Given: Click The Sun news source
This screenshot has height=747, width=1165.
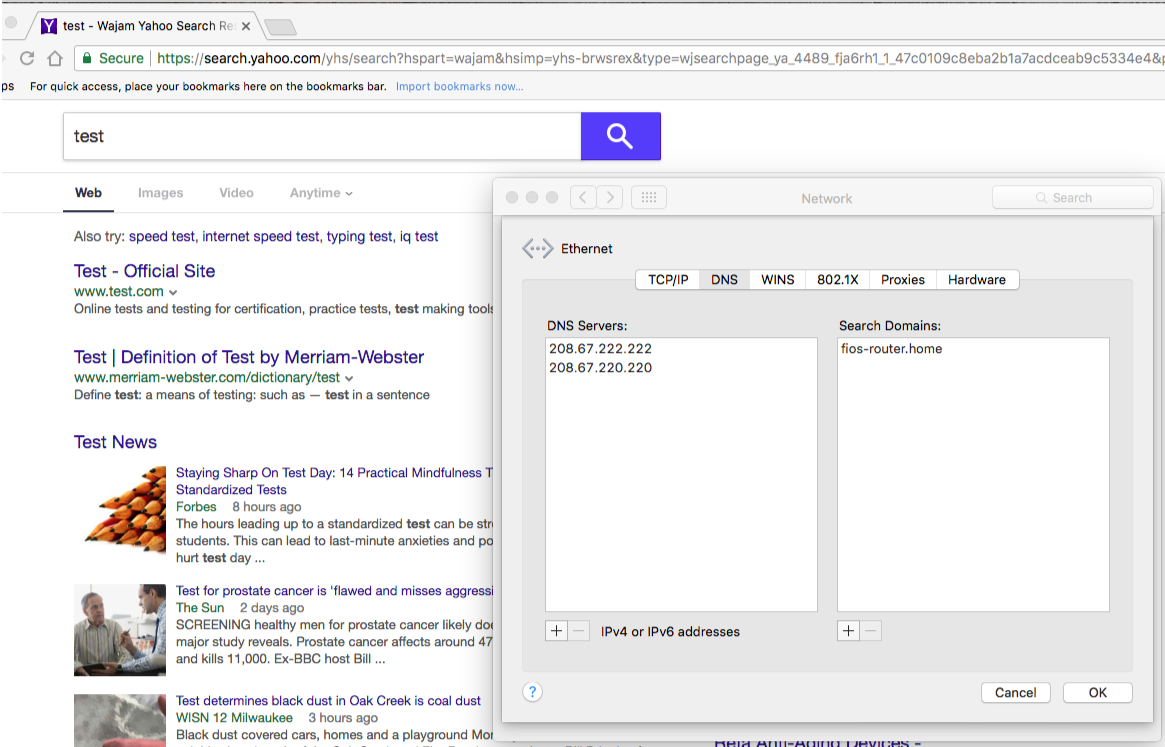Looking at the screenshot, I should pos(200,607).
